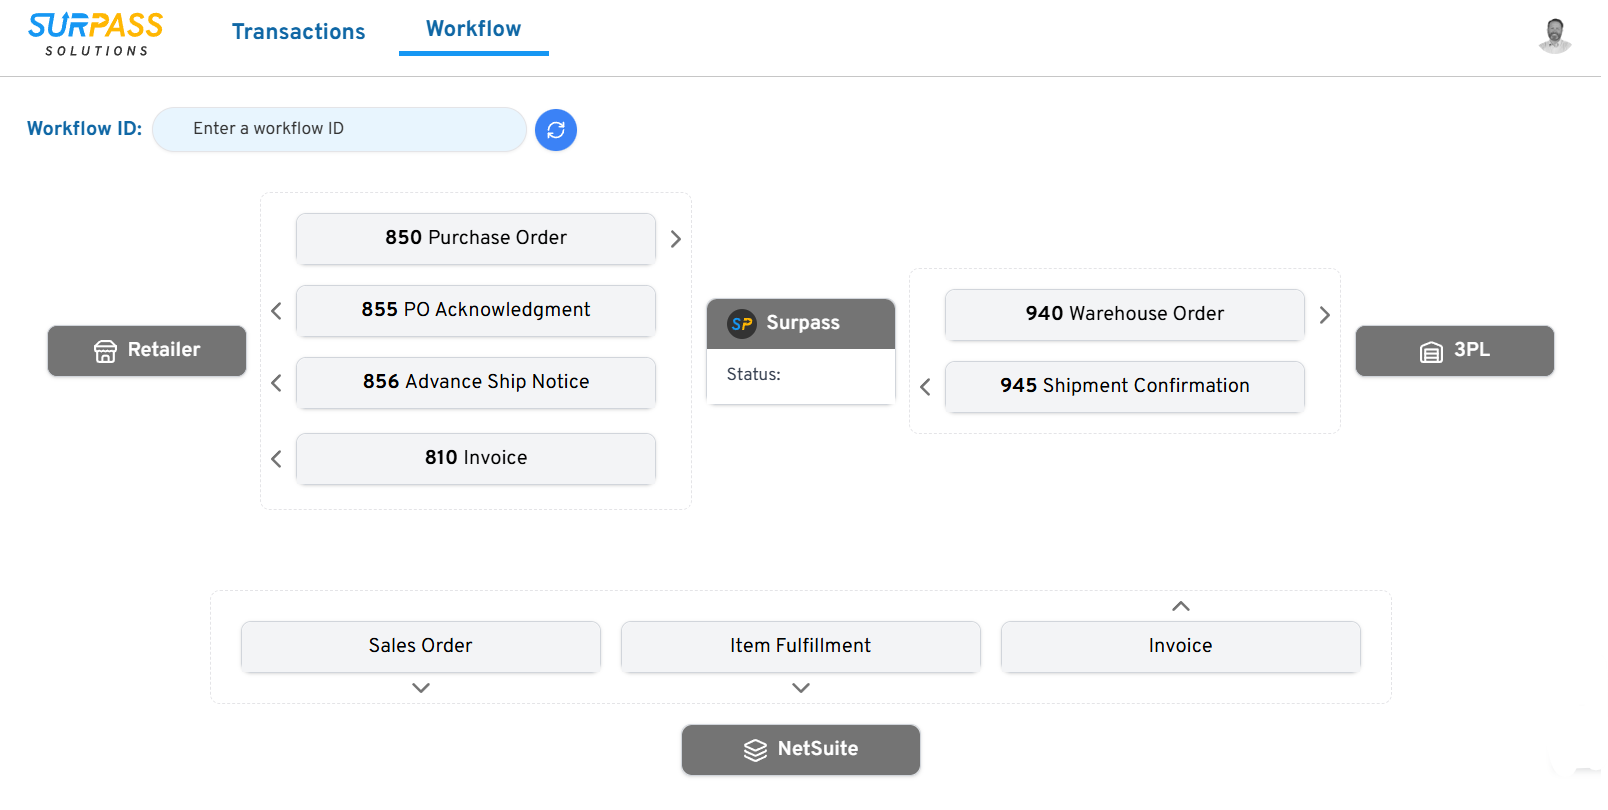
Task: Click the NetSuite layers icon
Action: [x=755, y=750]
